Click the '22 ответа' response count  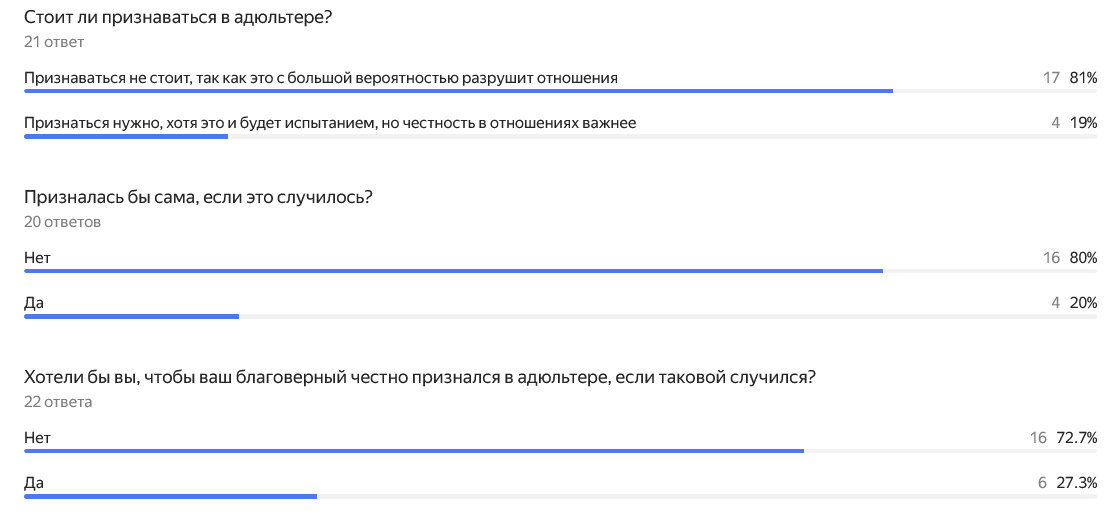[x=58, y=402]
